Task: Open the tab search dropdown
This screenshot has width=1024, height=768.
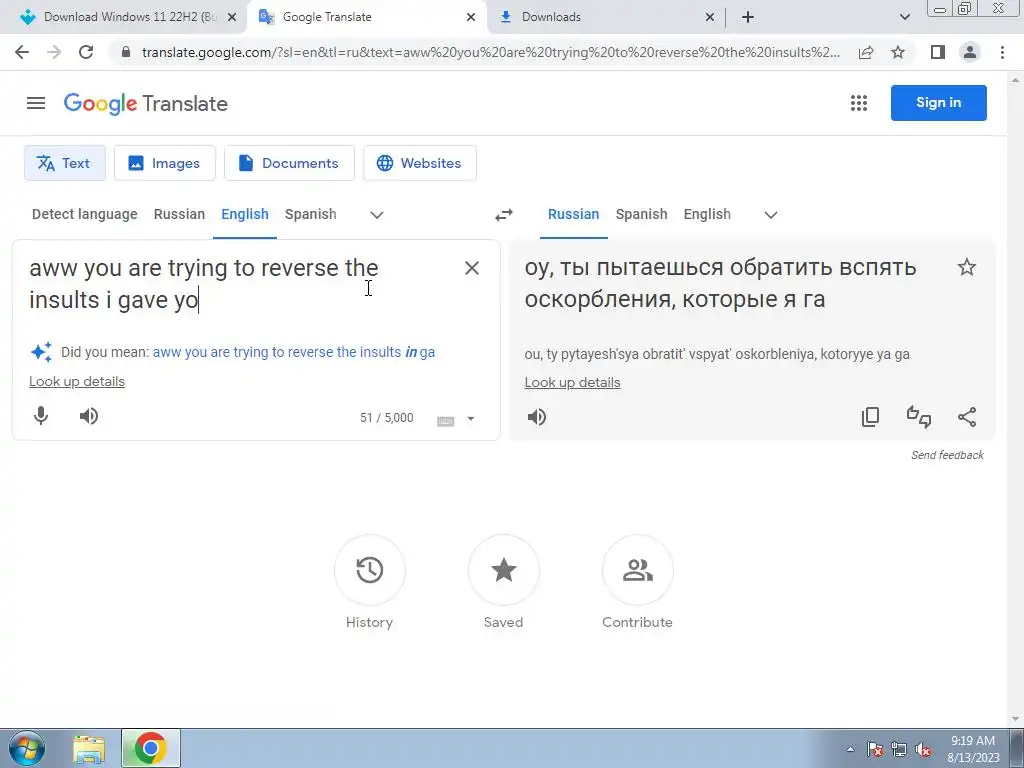Action: pos(904,18)
